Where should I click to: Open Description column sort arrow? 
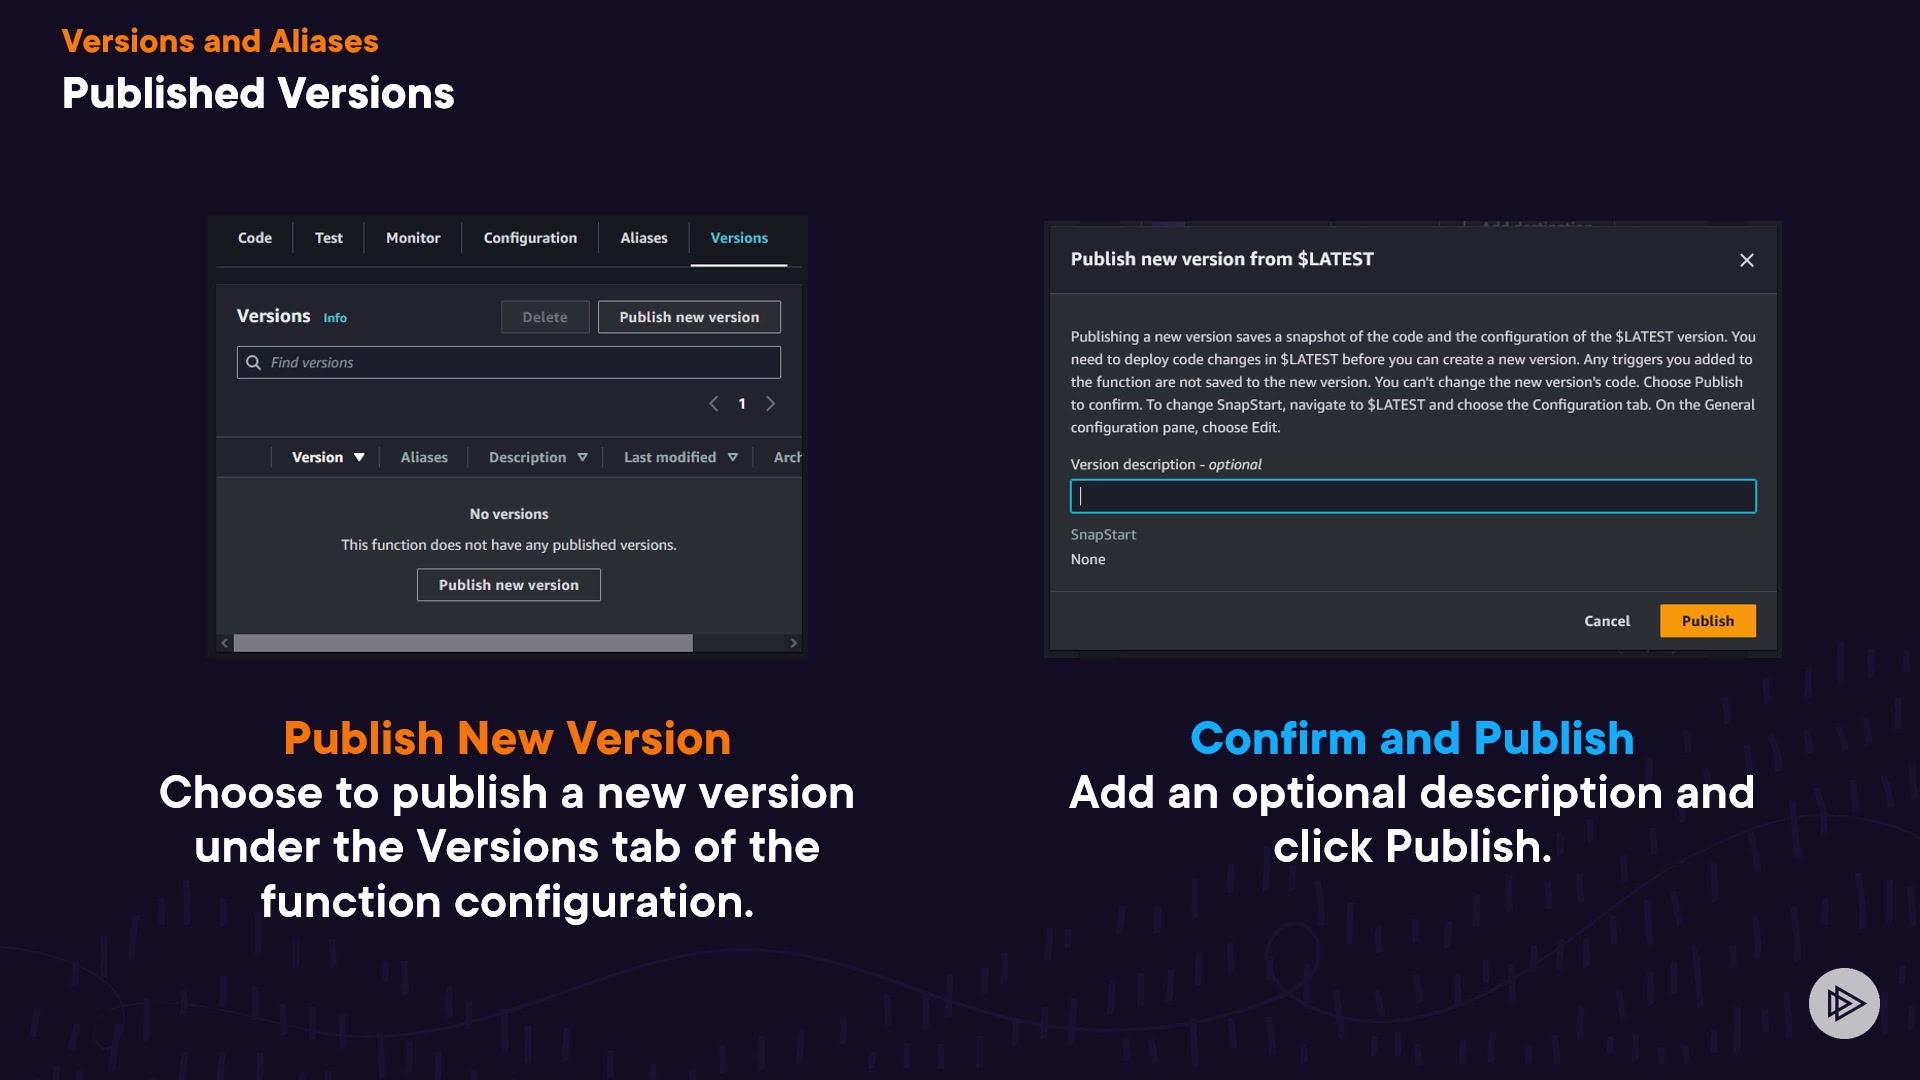coord(582,457)
